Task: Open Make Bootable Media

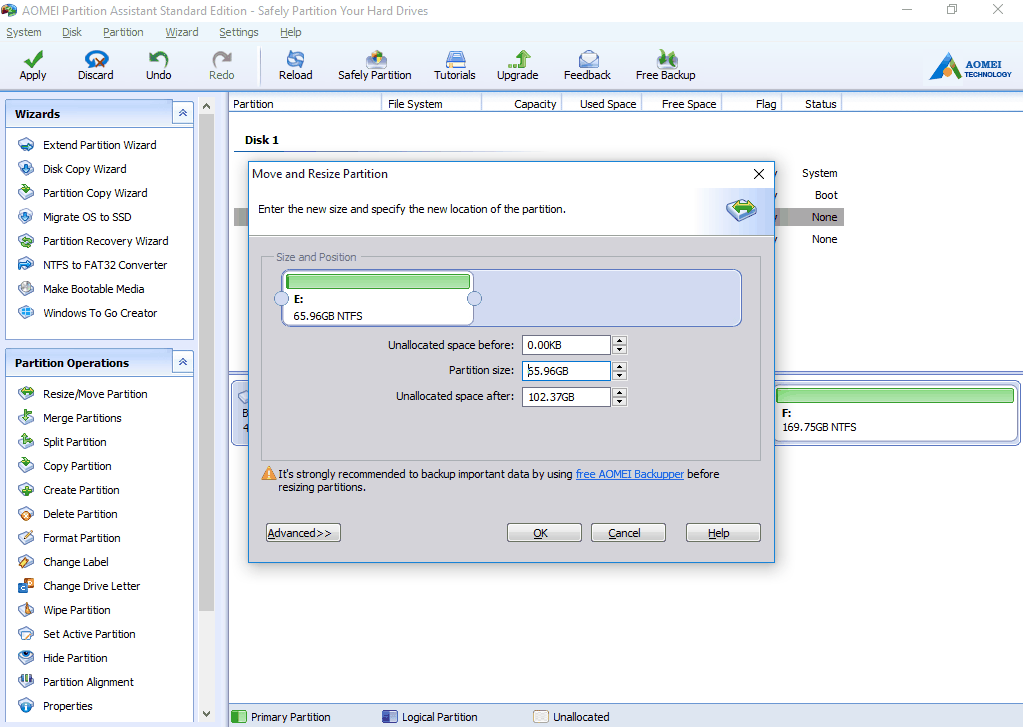Action: click(x=93, y=289)
